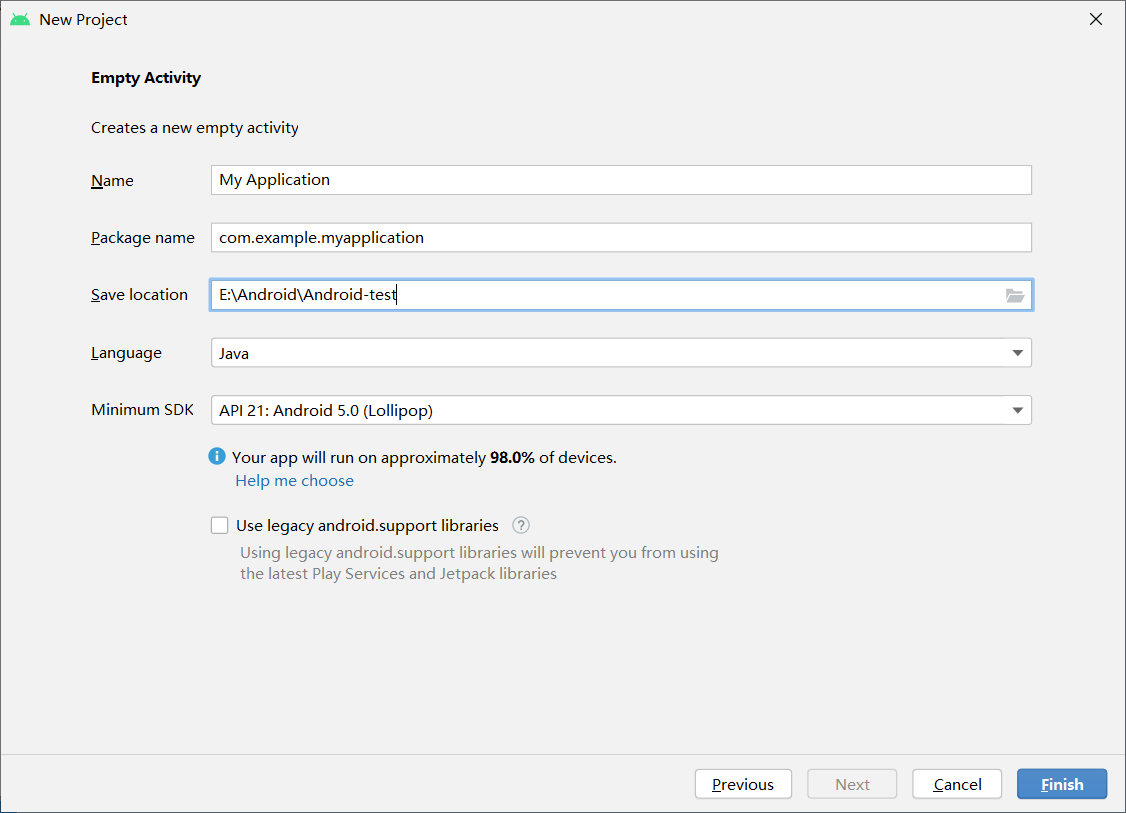Focus the Name text field
Screen dimensions: 1126x813
pos(620,180)
